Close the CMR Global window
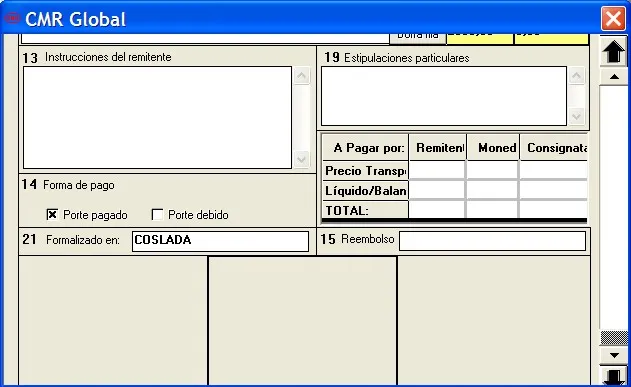 point(613,19)
